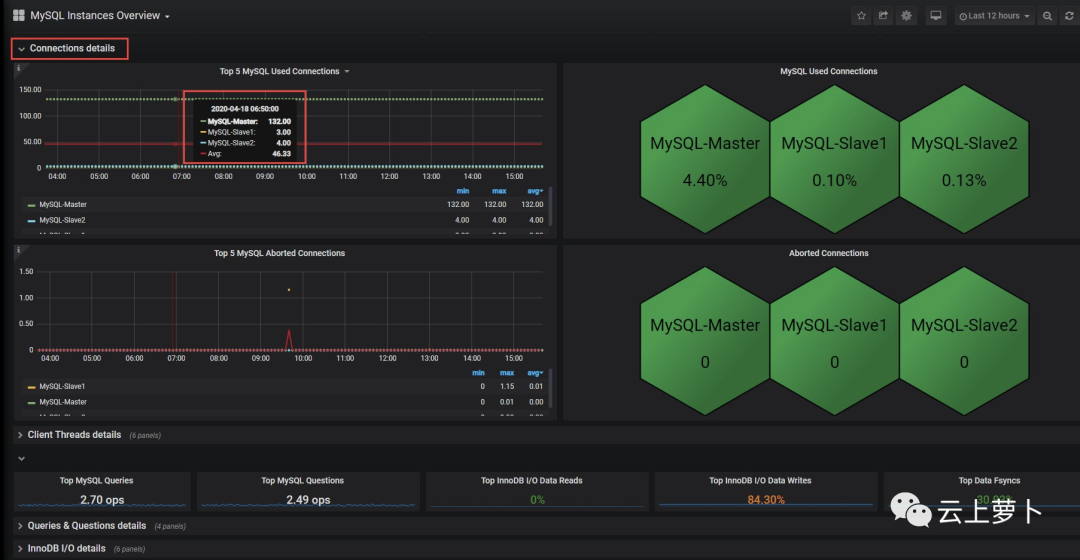Collapse the Connections details row
This screenshot has height=560, width=1080.
pos(66,48)
